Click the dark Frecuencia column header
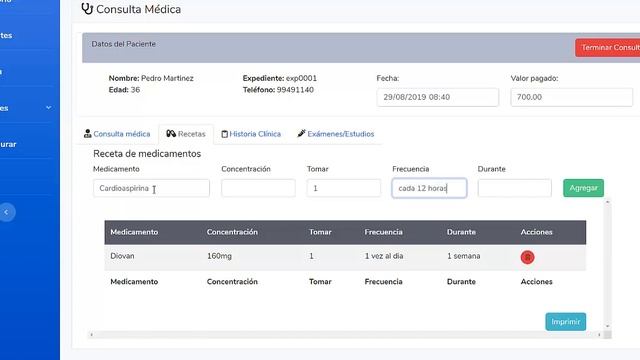Image resolution: width=640 pixels, height=360 pixels. tap(383, 232)
